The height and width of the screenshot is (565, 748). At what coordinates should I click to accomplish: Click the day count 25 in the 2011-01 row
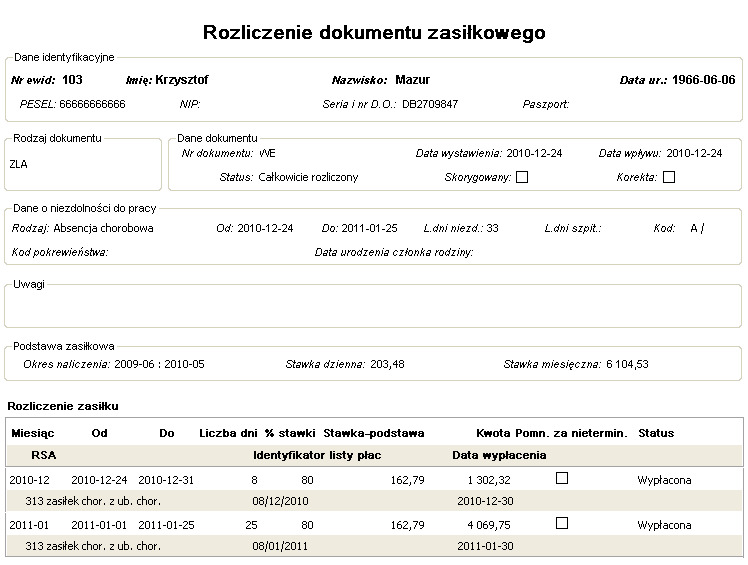[x=251, y=525]
